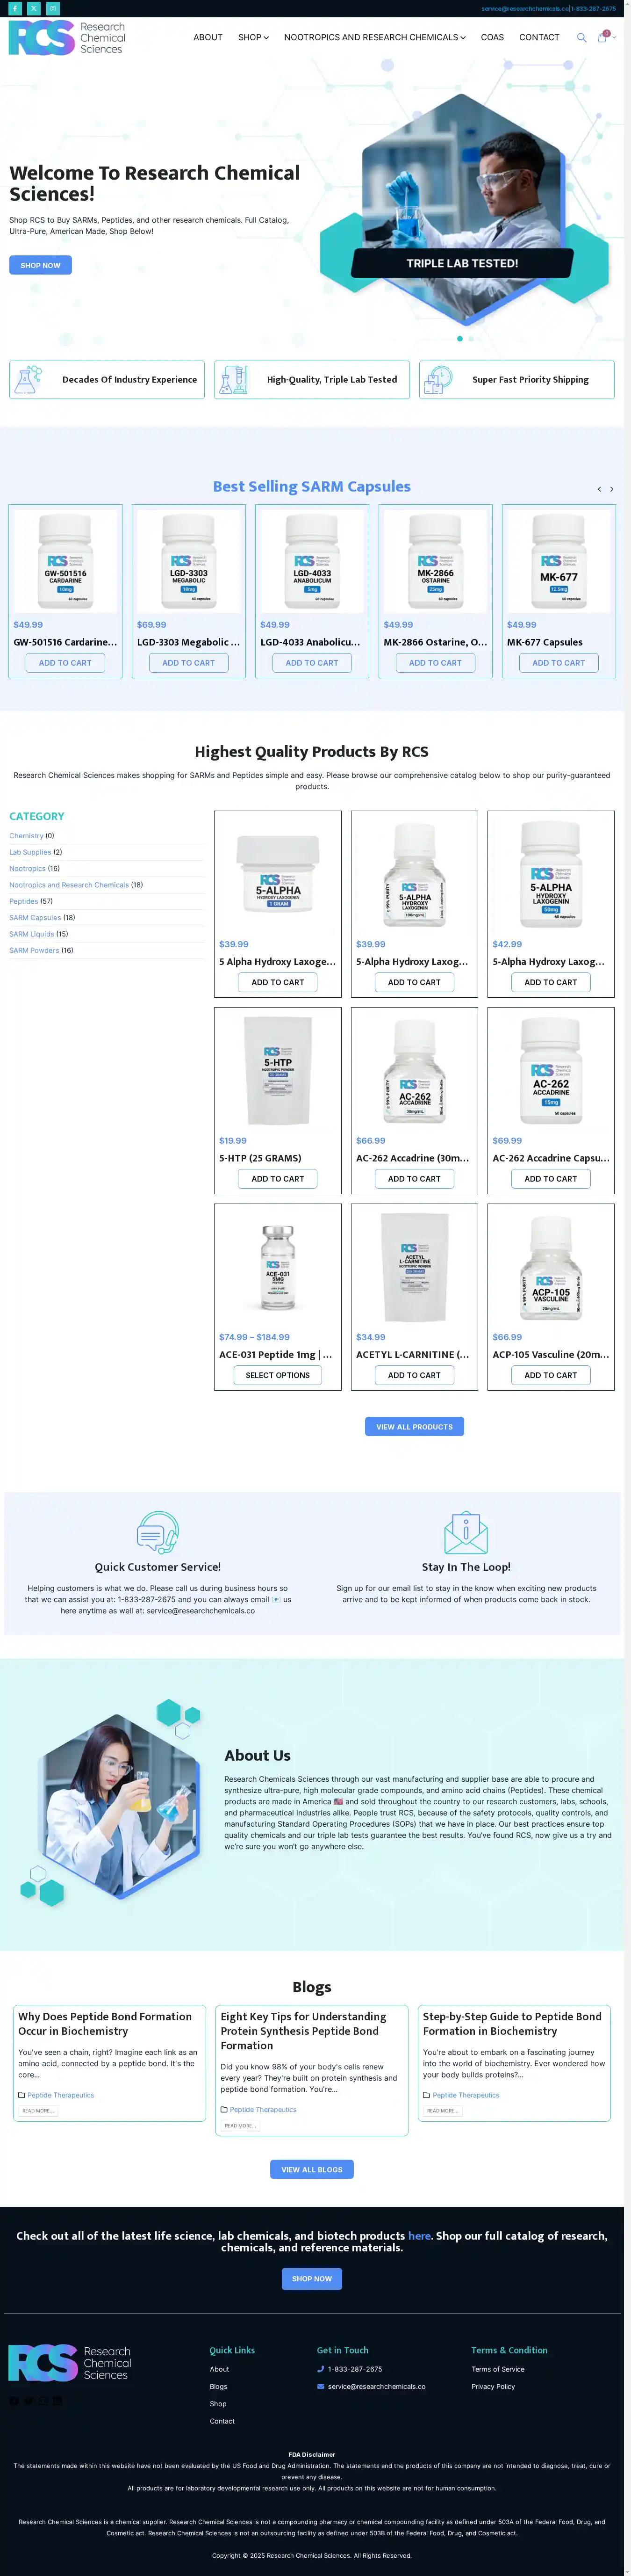Click the phone icon in footer
The image size is (631, 2576).
[x=321, y=2369]
